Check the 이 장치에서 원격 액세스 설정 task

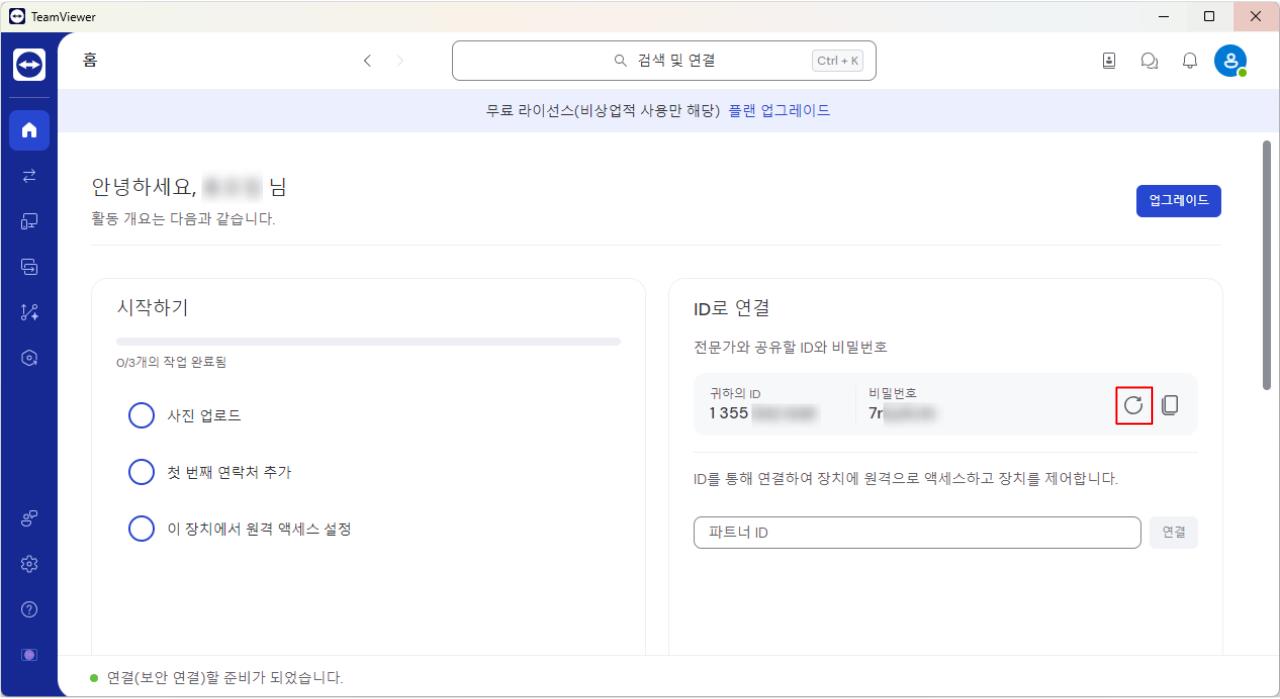click(x=141, y=528)
